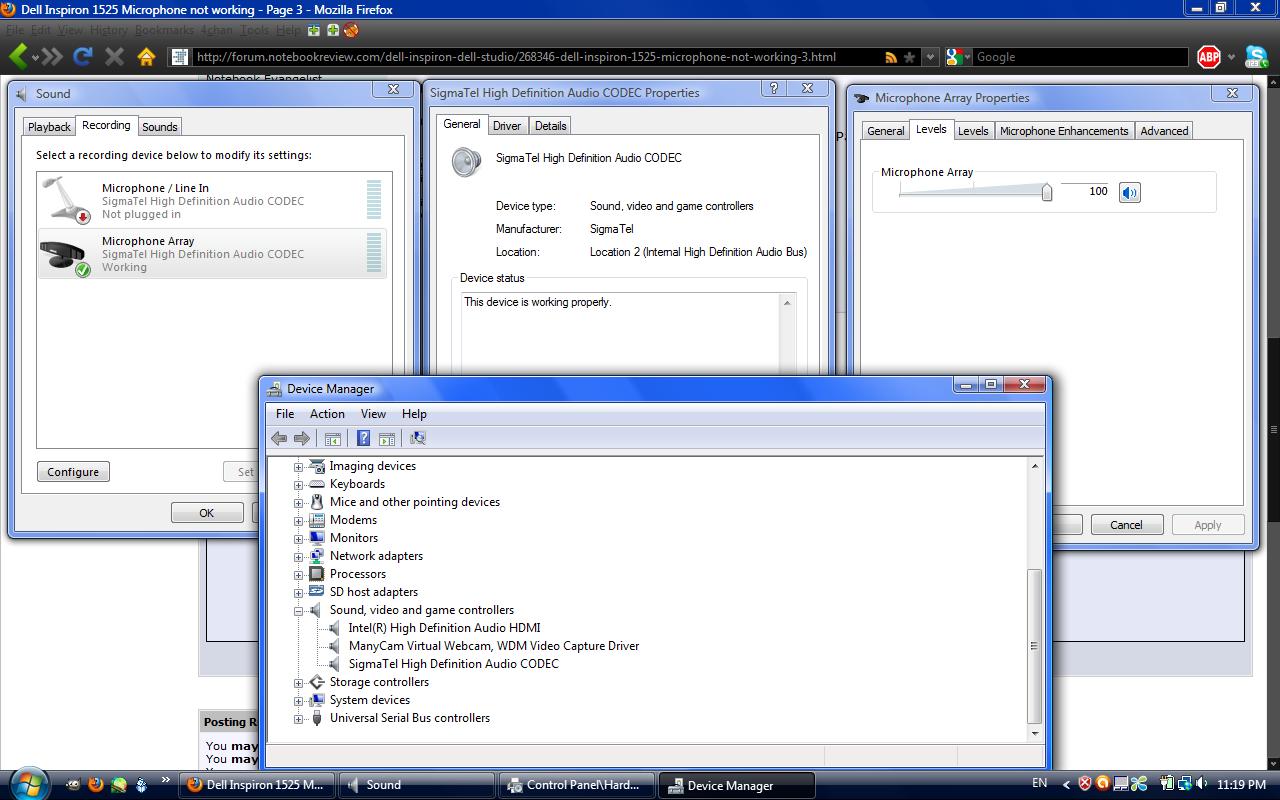Open back button history dropdown arrow

pos(36,57)
